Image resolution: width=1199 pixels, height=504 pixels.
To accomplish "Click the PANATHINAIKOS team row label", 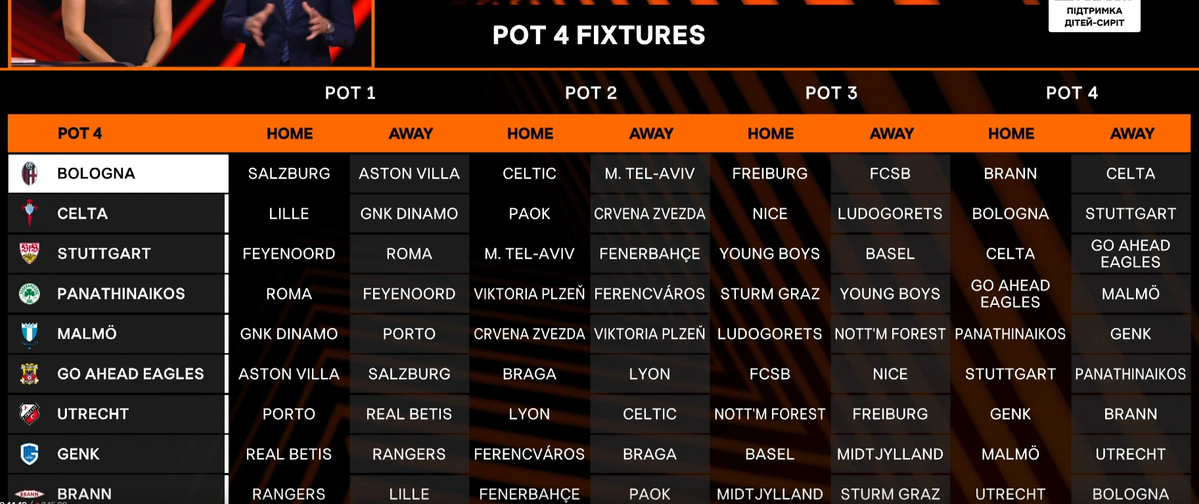I will 121,294.
